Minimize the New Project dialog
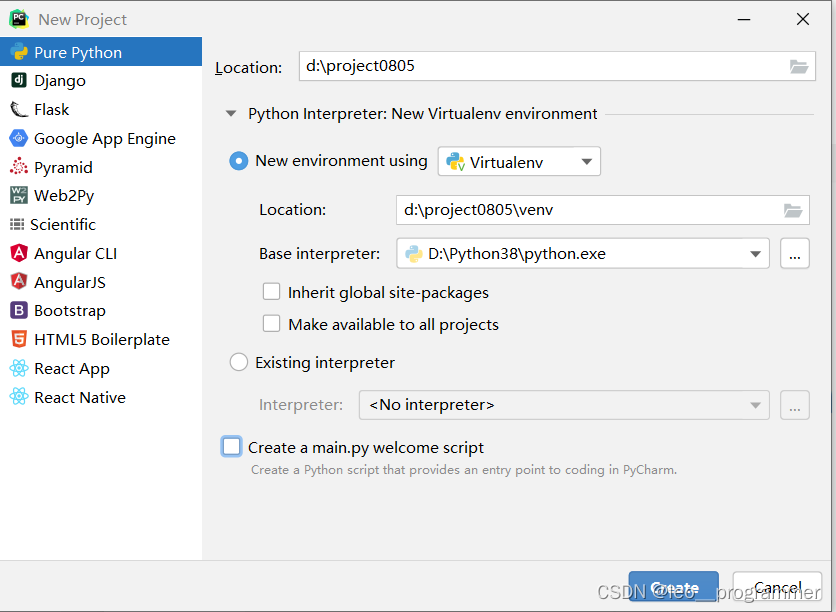This screenshot has height=612, width=836. [744, 20]
